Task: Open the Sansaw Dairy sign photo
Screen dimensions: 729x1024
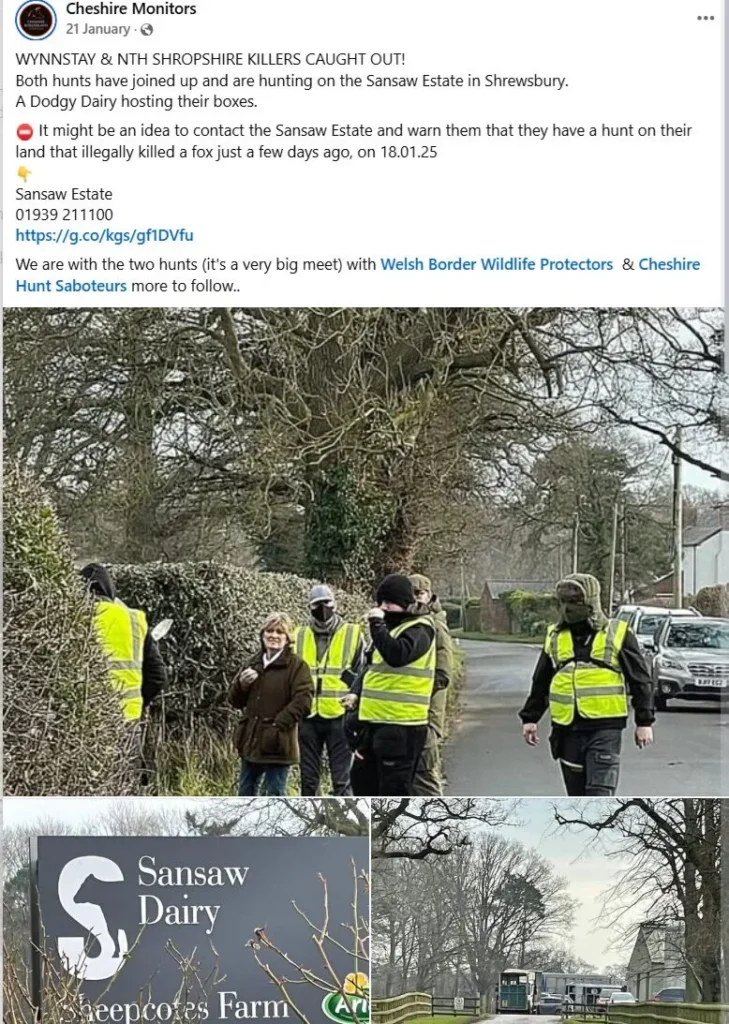Action: click(x=186, y=911)
